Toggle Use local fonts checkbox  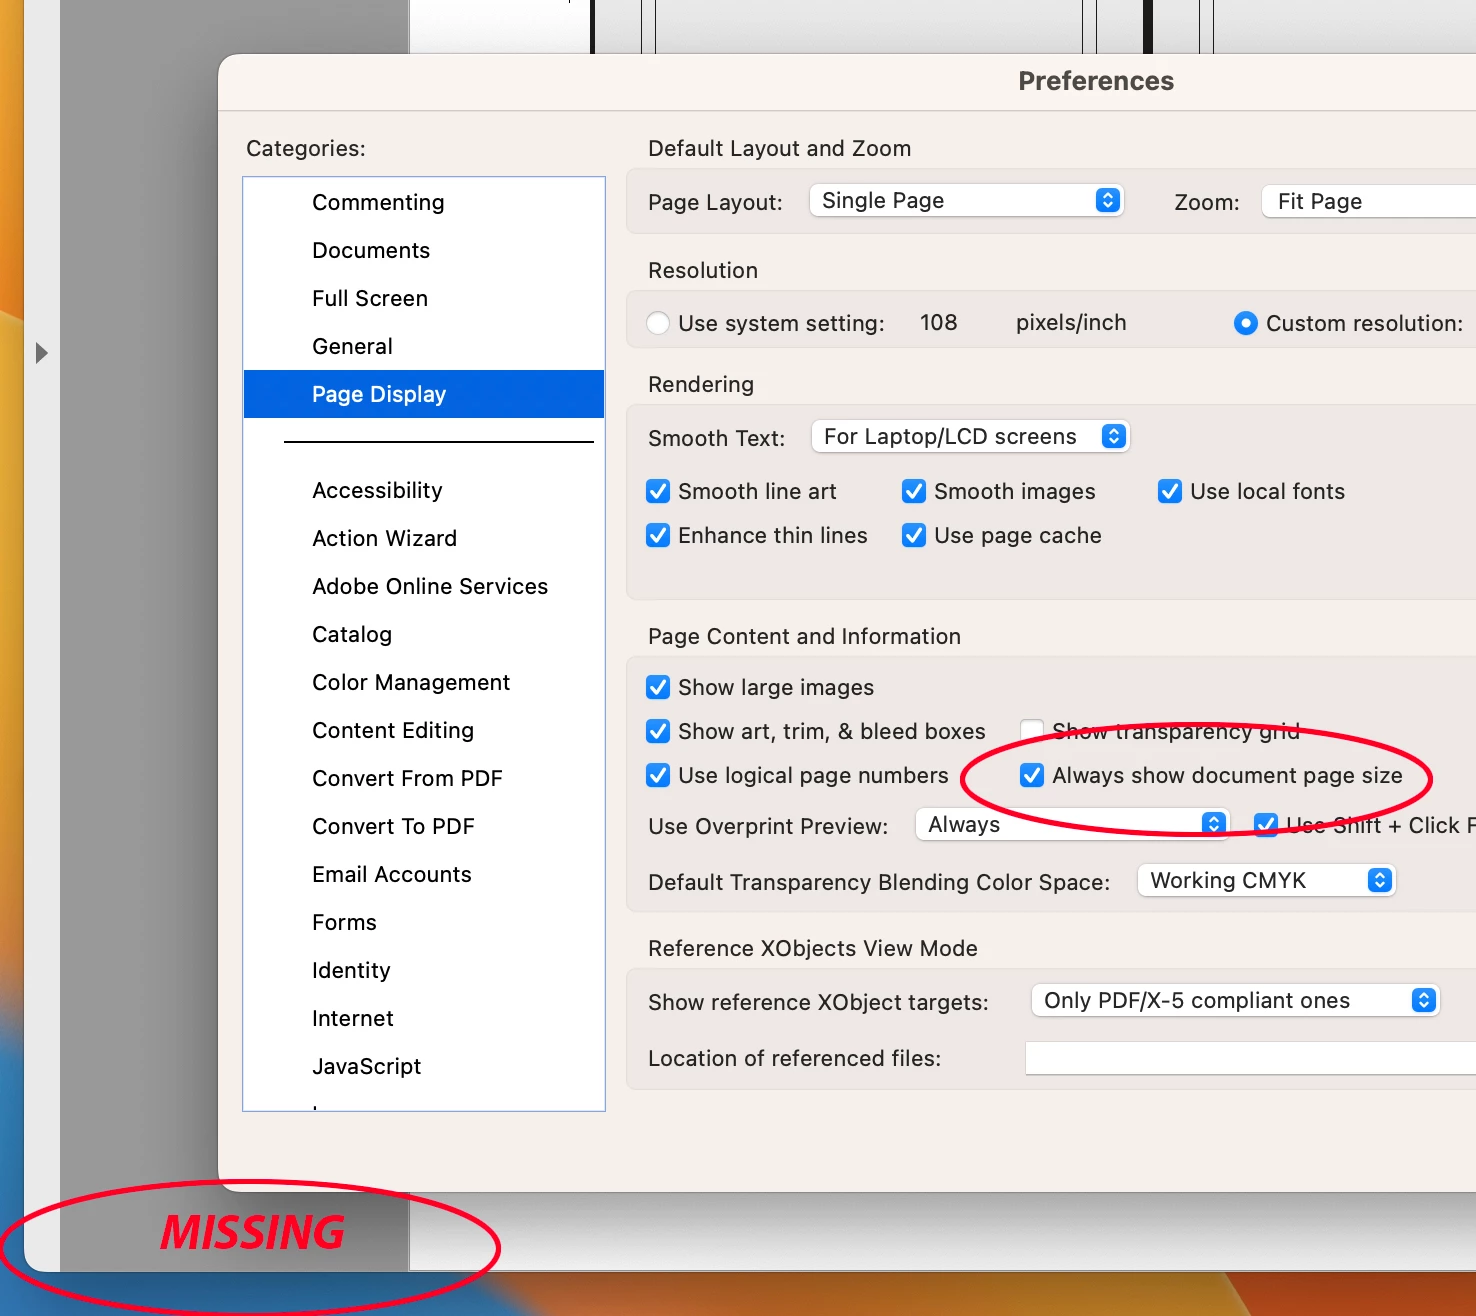tap(1170, 491)
